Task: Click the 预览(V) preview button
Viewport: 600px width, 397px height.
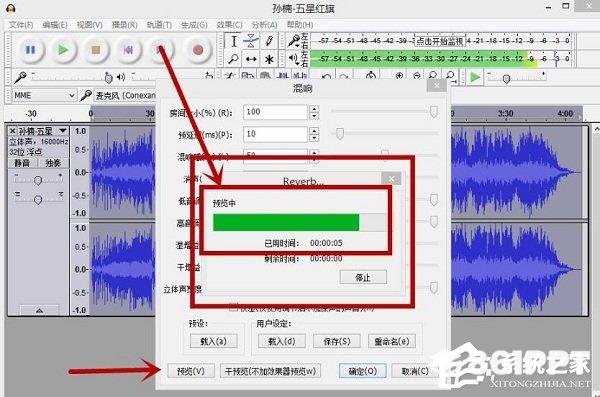Action: pyautogui.click(x=191, y=371)
